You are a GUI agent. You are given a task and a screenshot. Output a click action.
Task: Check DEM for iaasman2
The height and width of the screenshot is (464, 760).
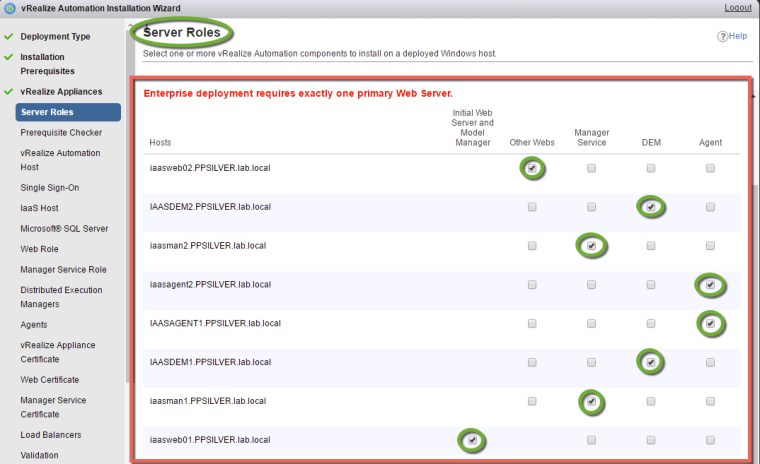[x=651, y=246]
